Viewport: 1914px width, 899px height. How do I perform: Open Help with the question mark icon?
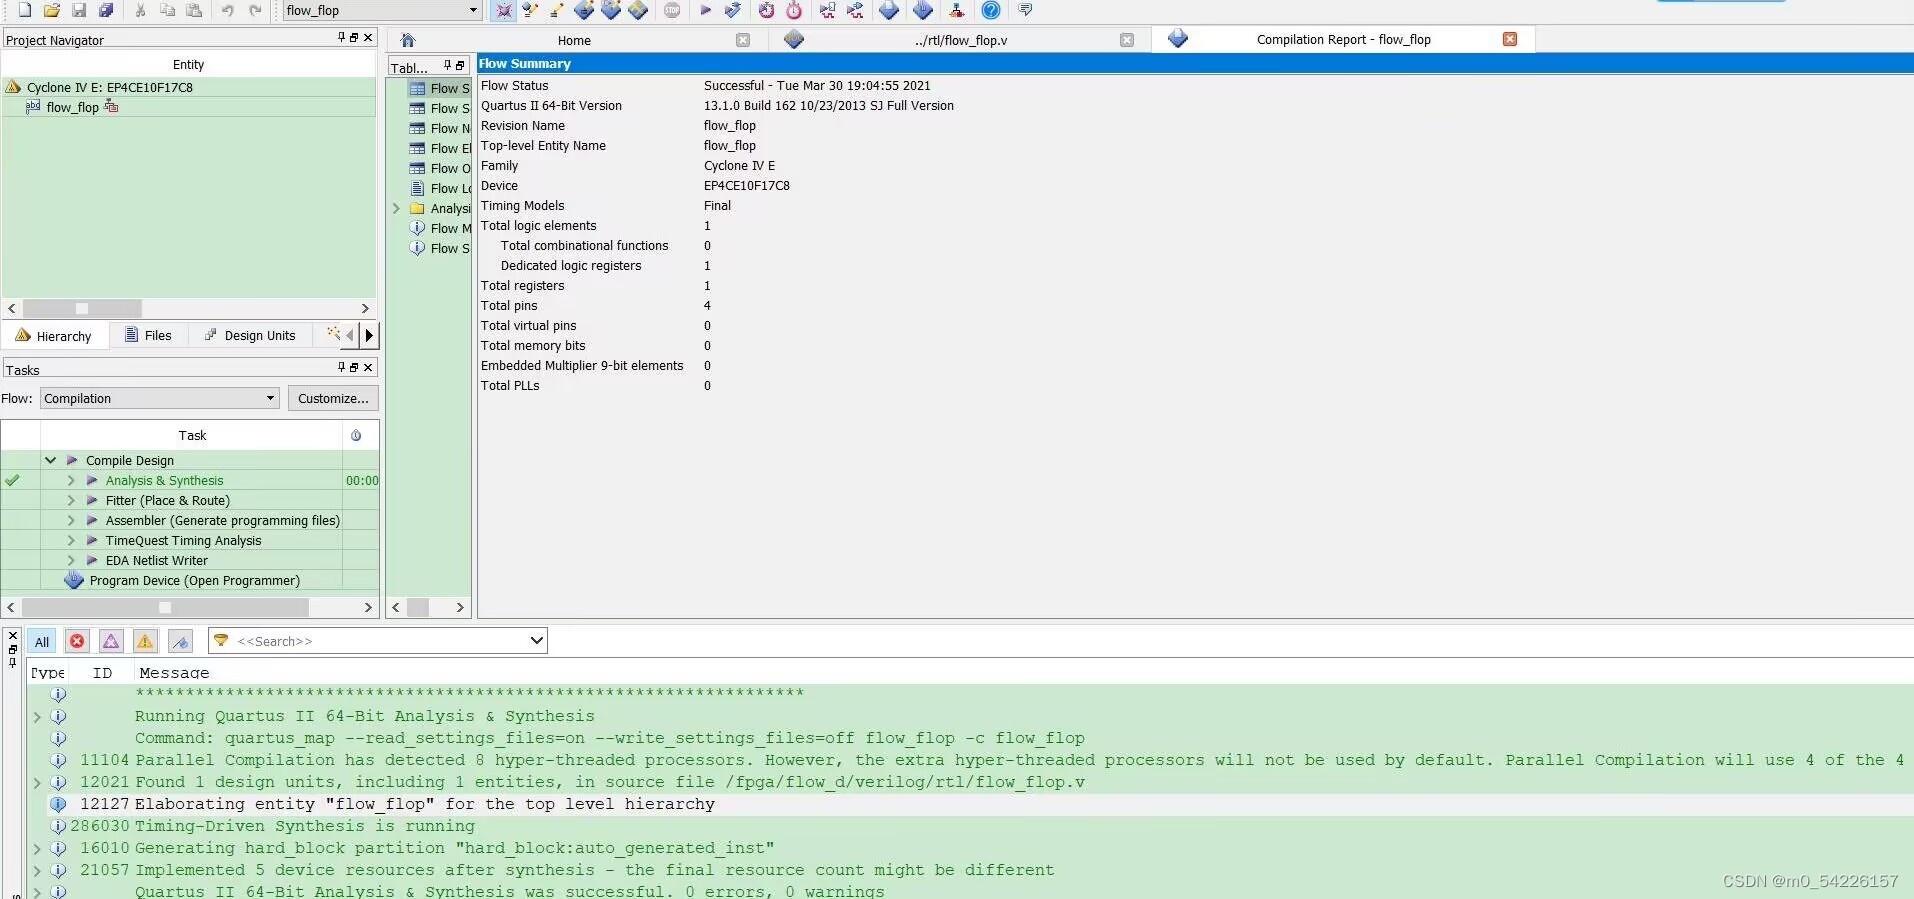point(990,10)
